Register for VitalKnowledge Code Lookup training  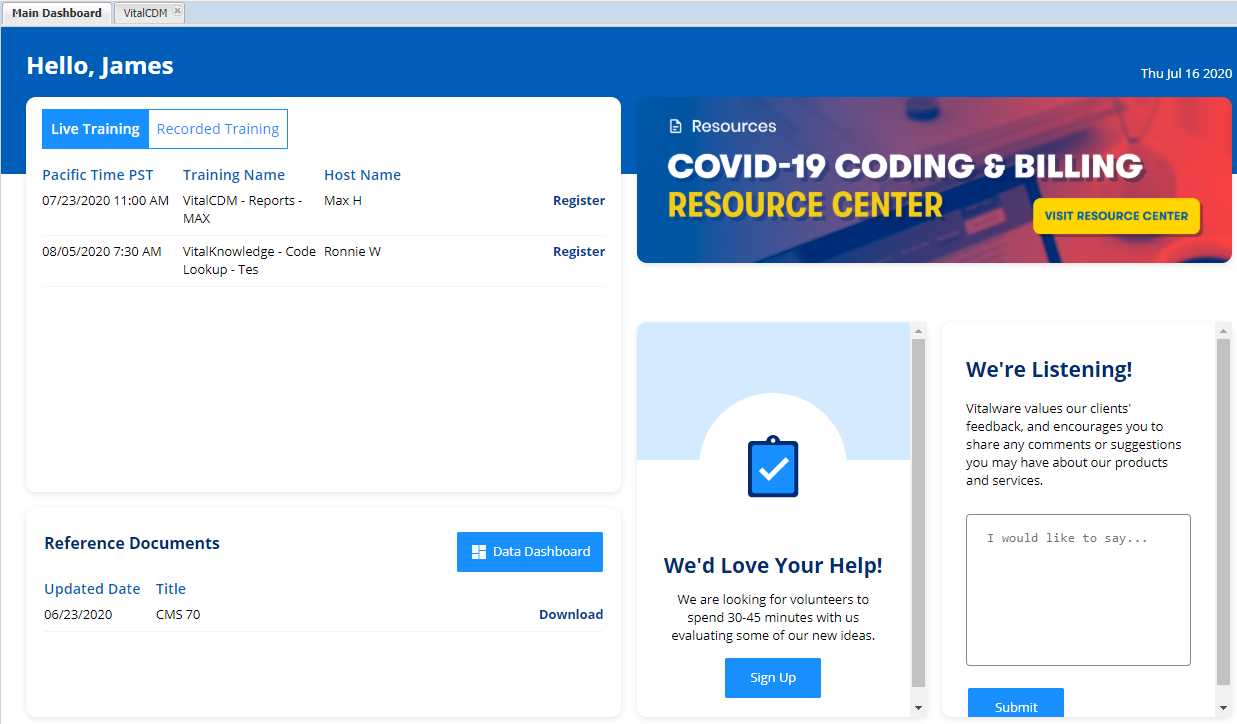[578, 252]
